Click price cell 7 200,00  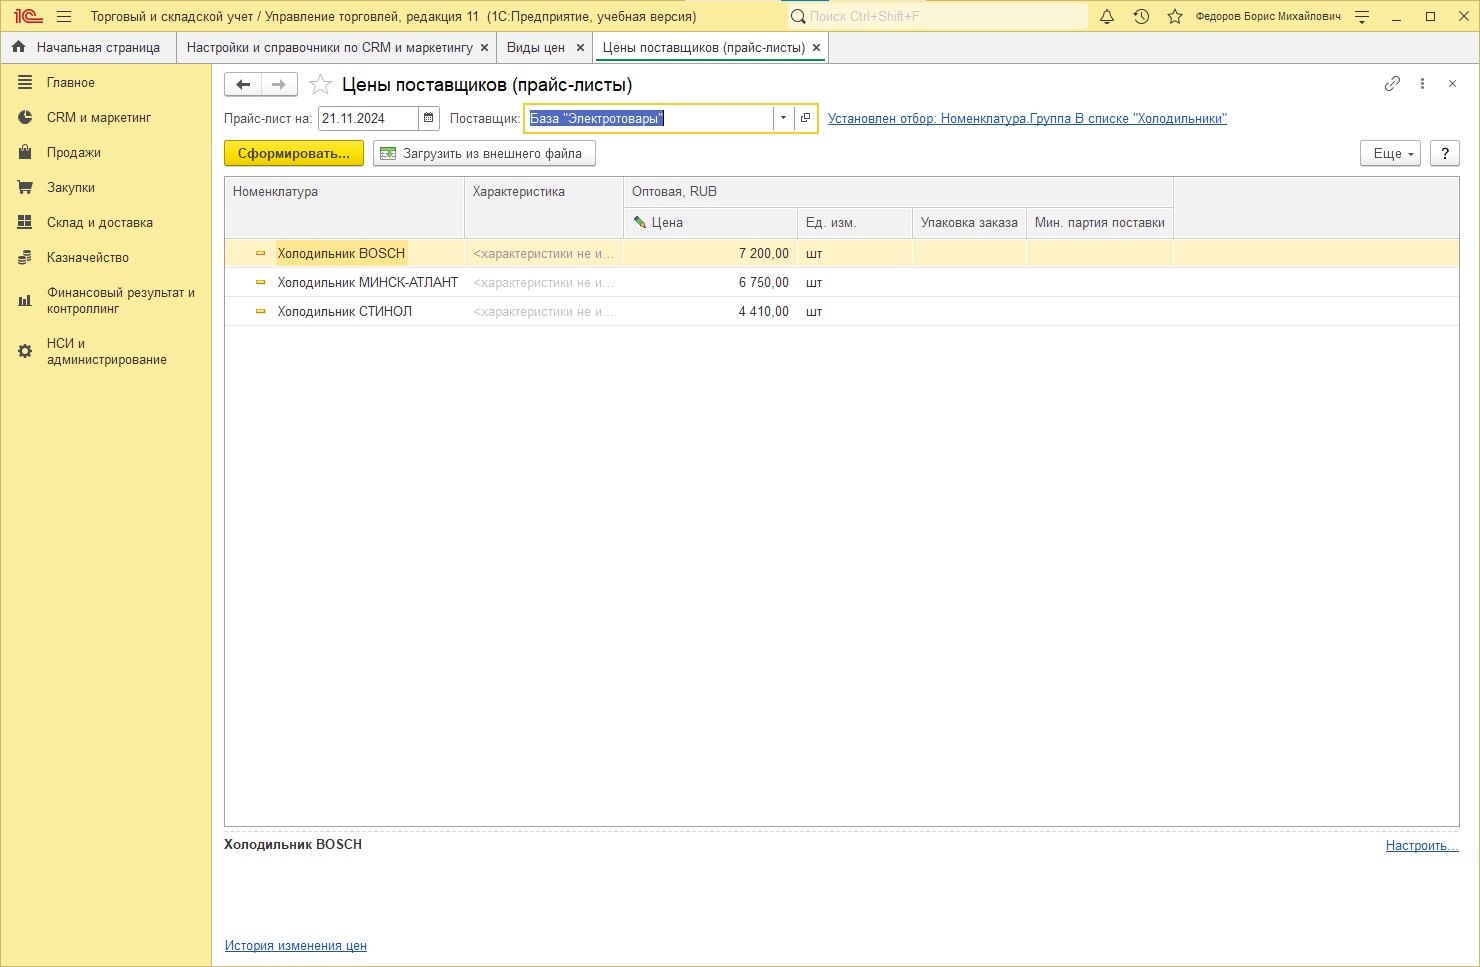coord(710,253)
